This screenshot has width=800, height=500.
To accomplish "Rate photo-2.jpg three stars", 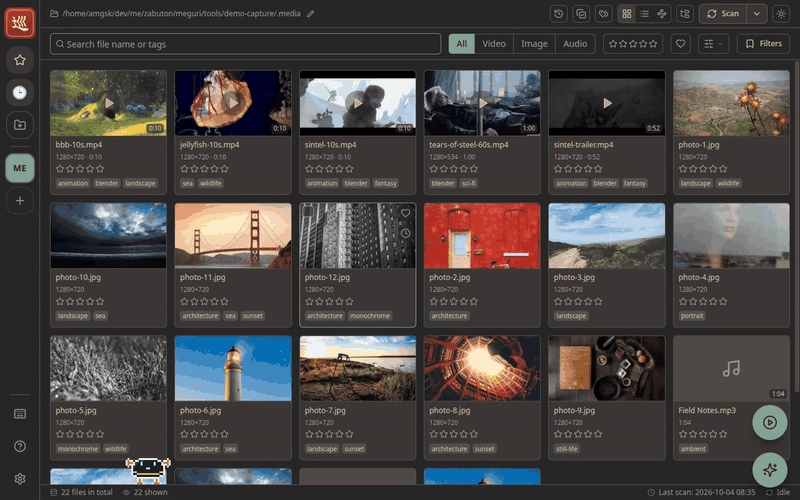I will tap(454, 302).
